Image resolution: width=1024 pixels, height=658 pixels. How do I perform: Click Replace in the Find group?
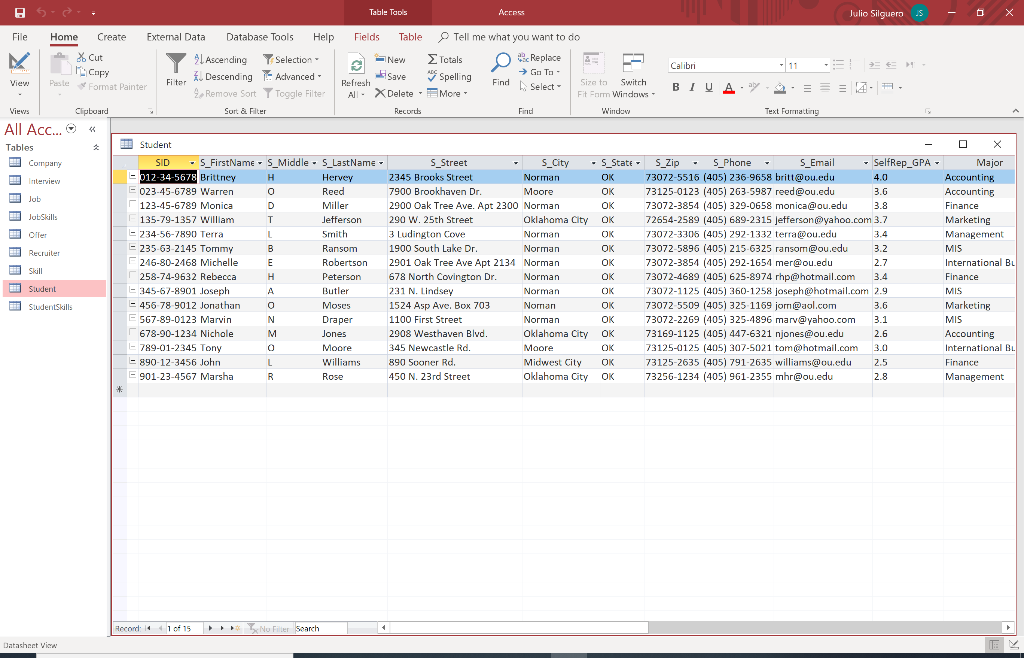click(x=543, y=59)
